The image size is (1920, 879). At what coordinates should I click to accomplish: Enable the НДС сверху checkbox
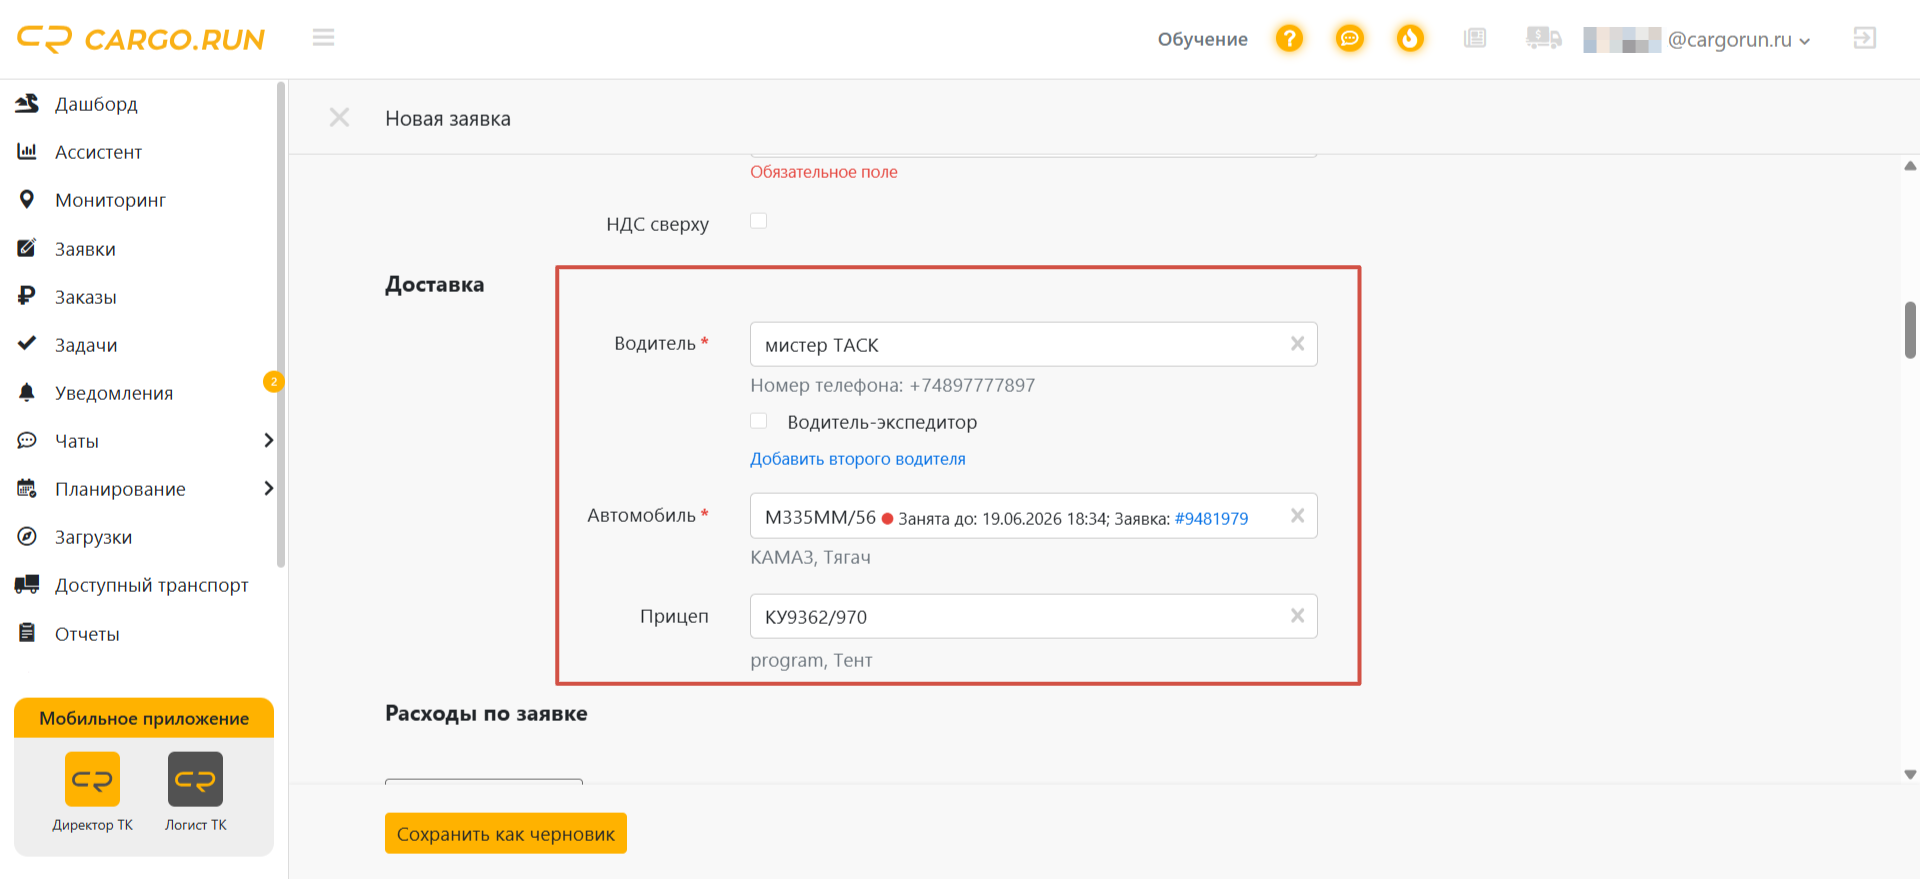[759, 221]
